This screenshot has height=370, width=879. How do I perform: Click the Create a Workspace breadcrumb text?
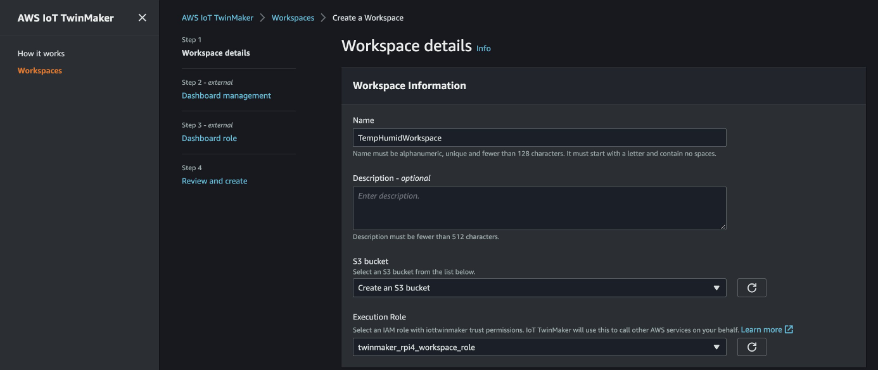368,18
